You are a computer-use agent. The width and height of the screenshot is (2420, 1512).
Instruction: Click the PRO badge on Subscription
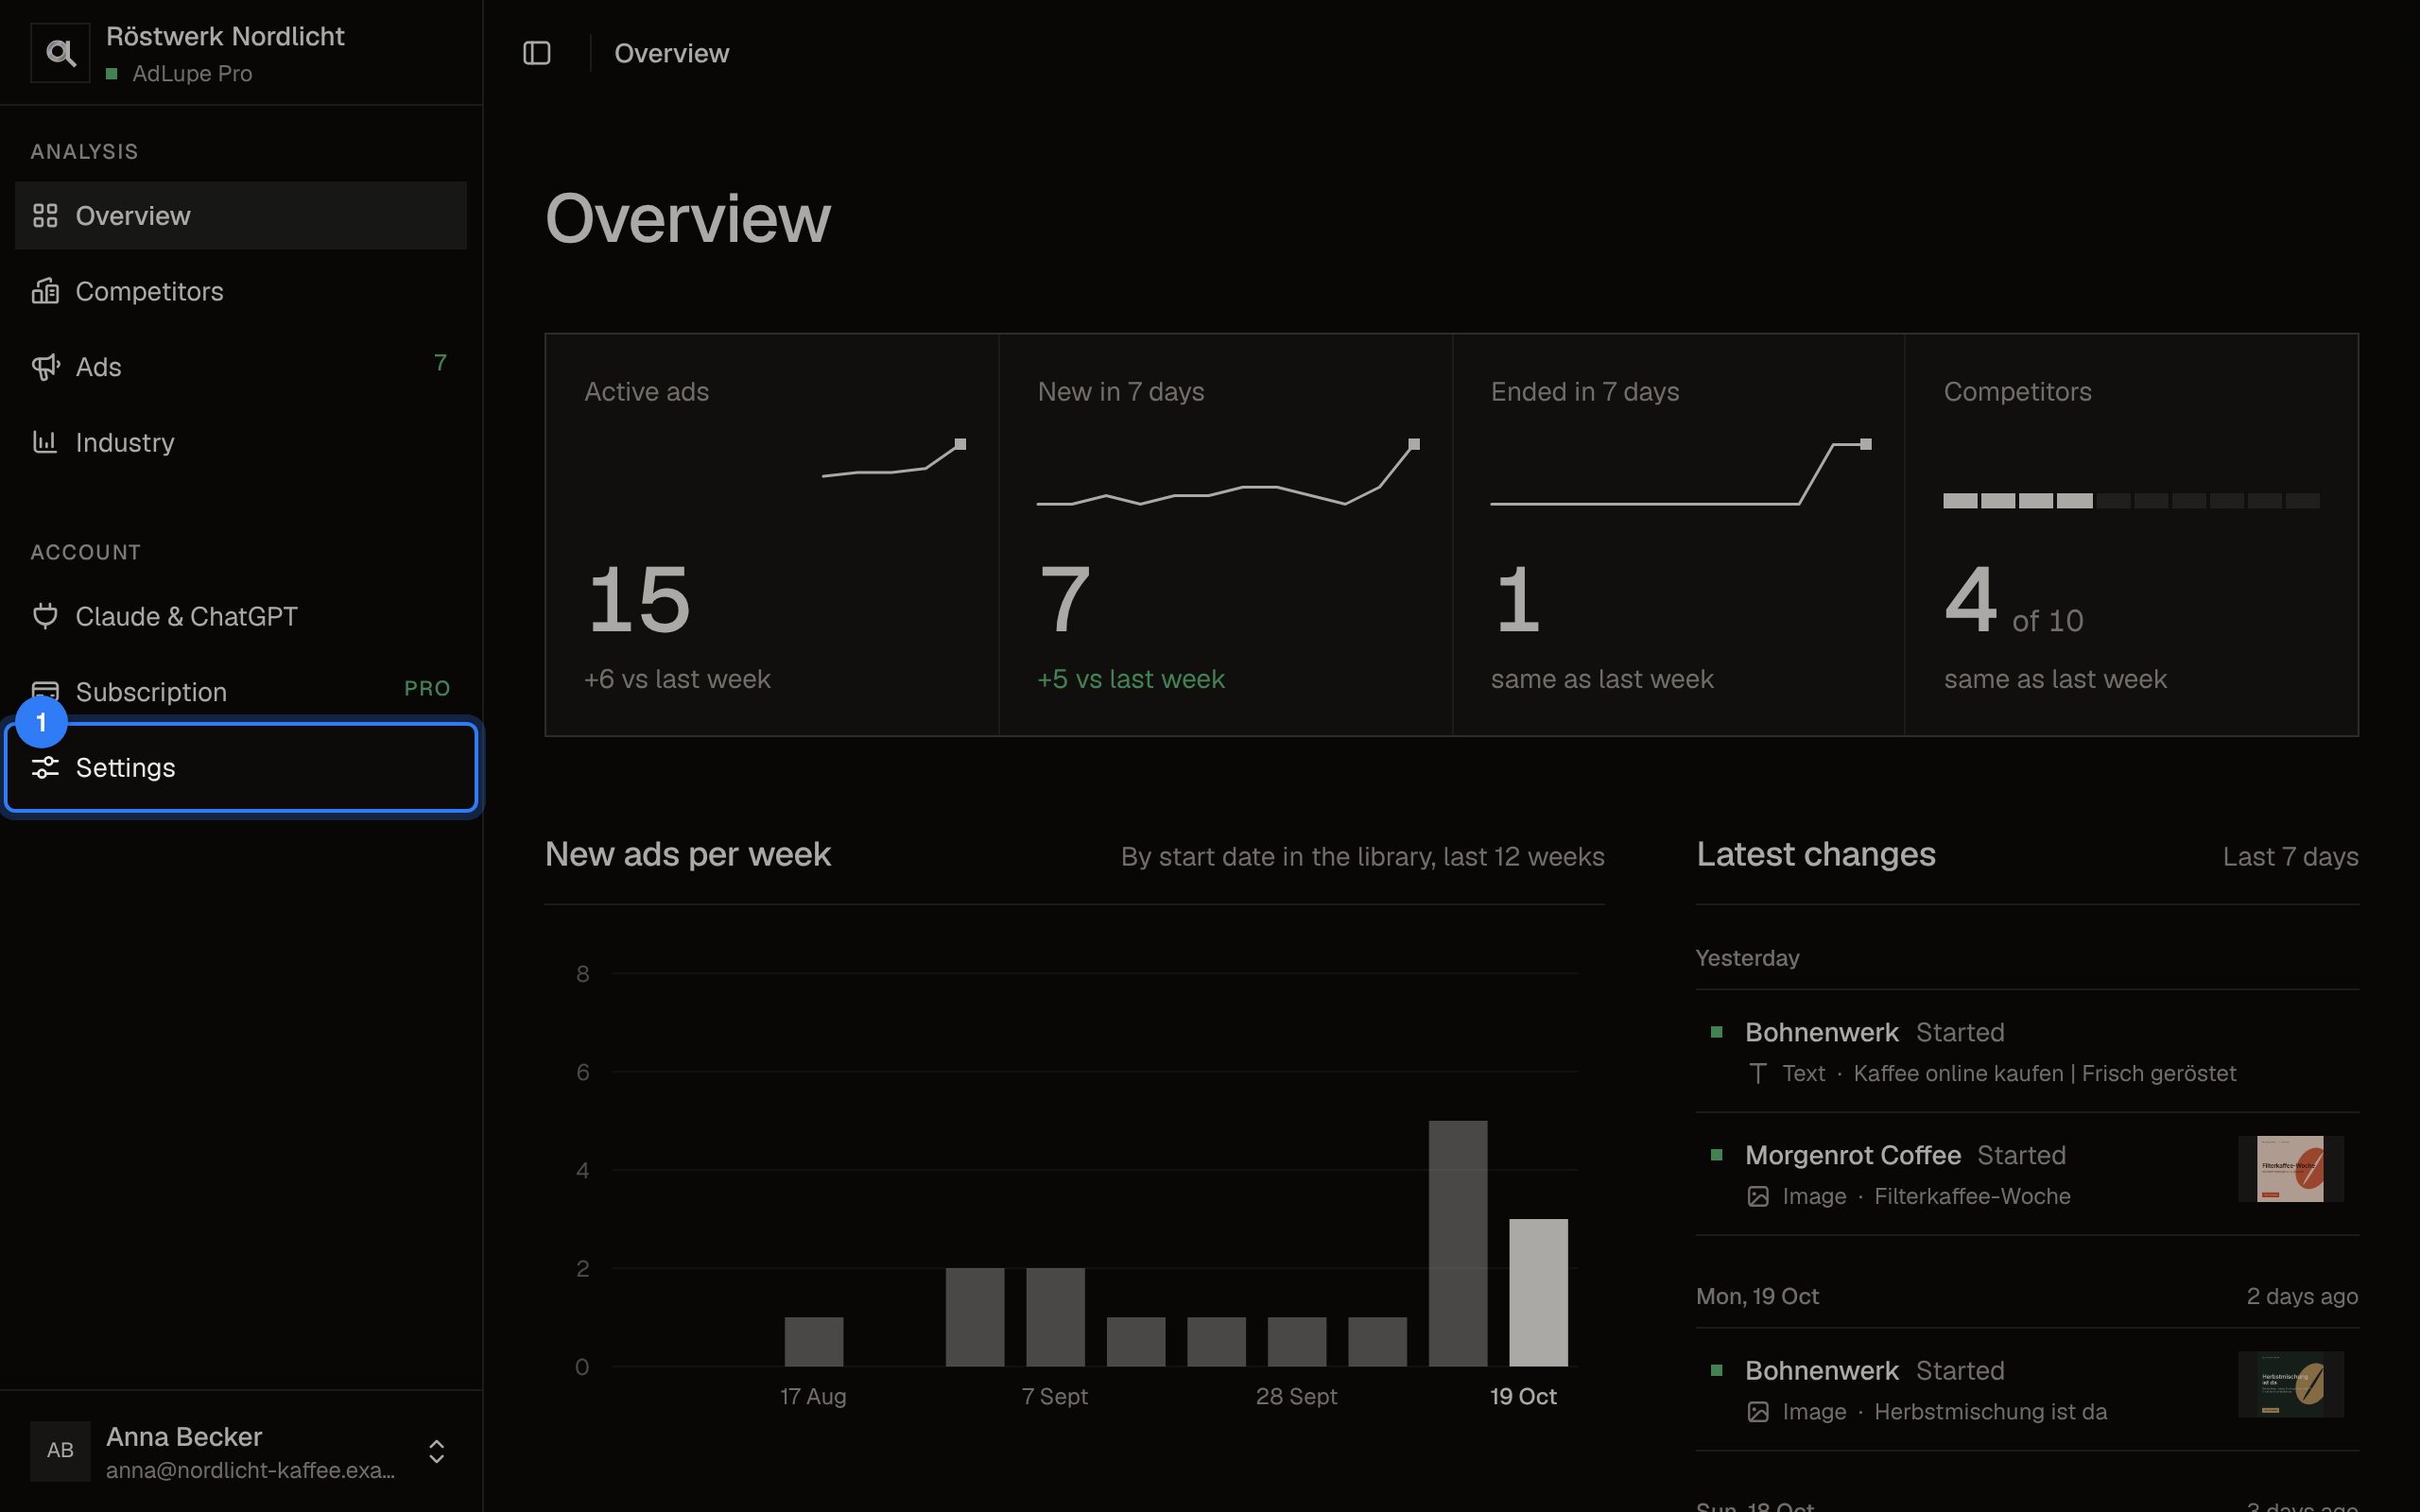(427, 688)
